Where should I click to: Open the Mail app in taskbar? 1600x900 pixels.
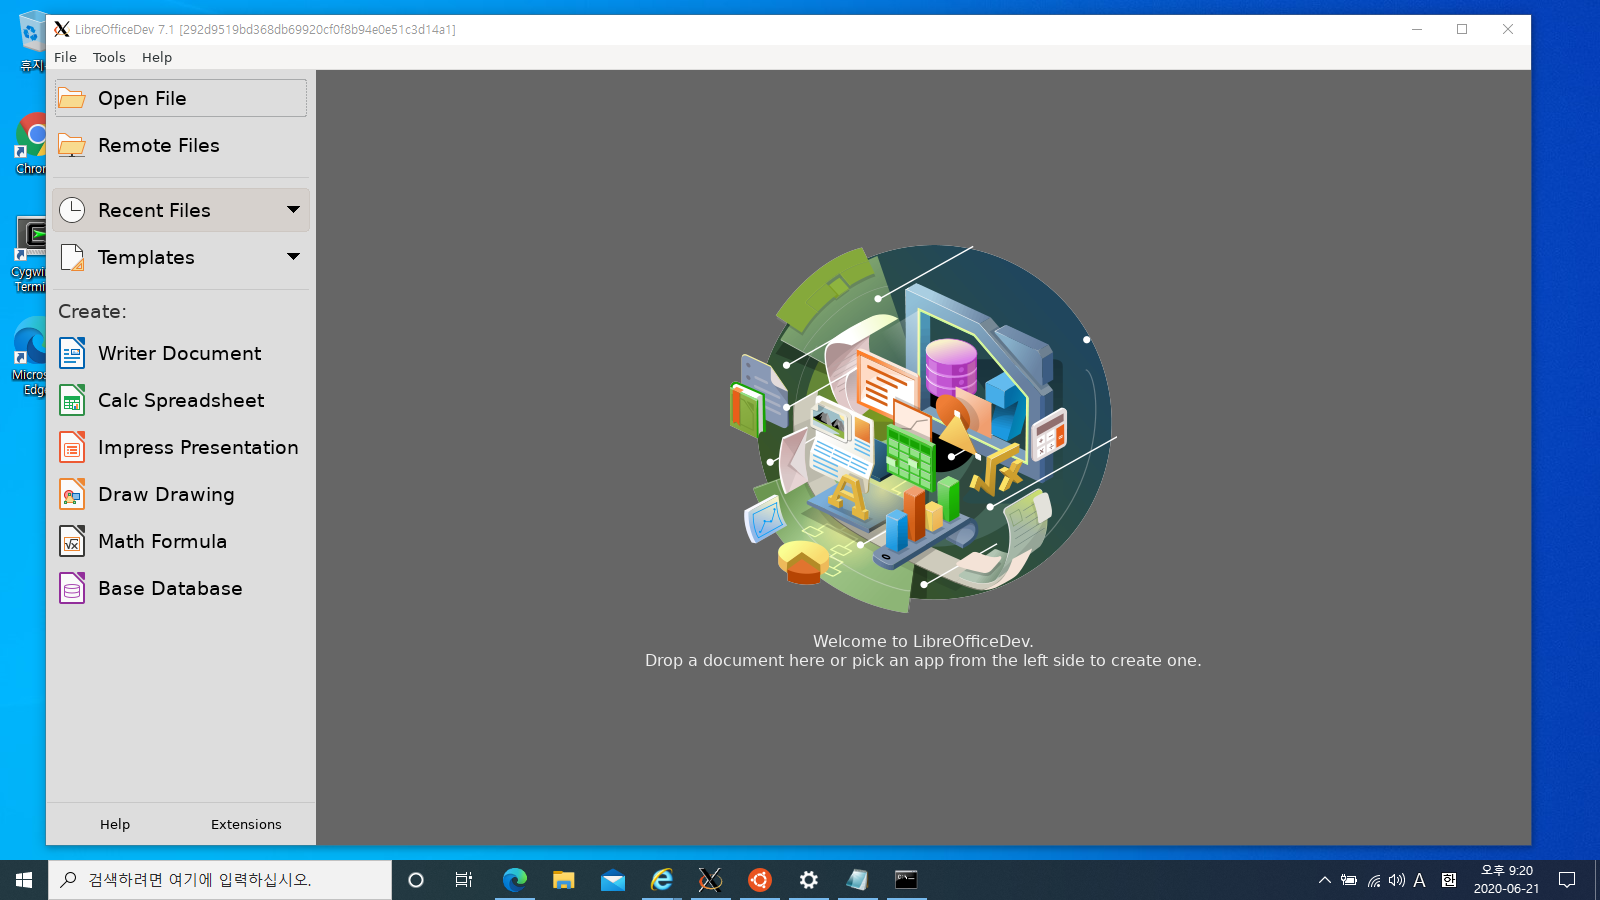coord(613,880)
